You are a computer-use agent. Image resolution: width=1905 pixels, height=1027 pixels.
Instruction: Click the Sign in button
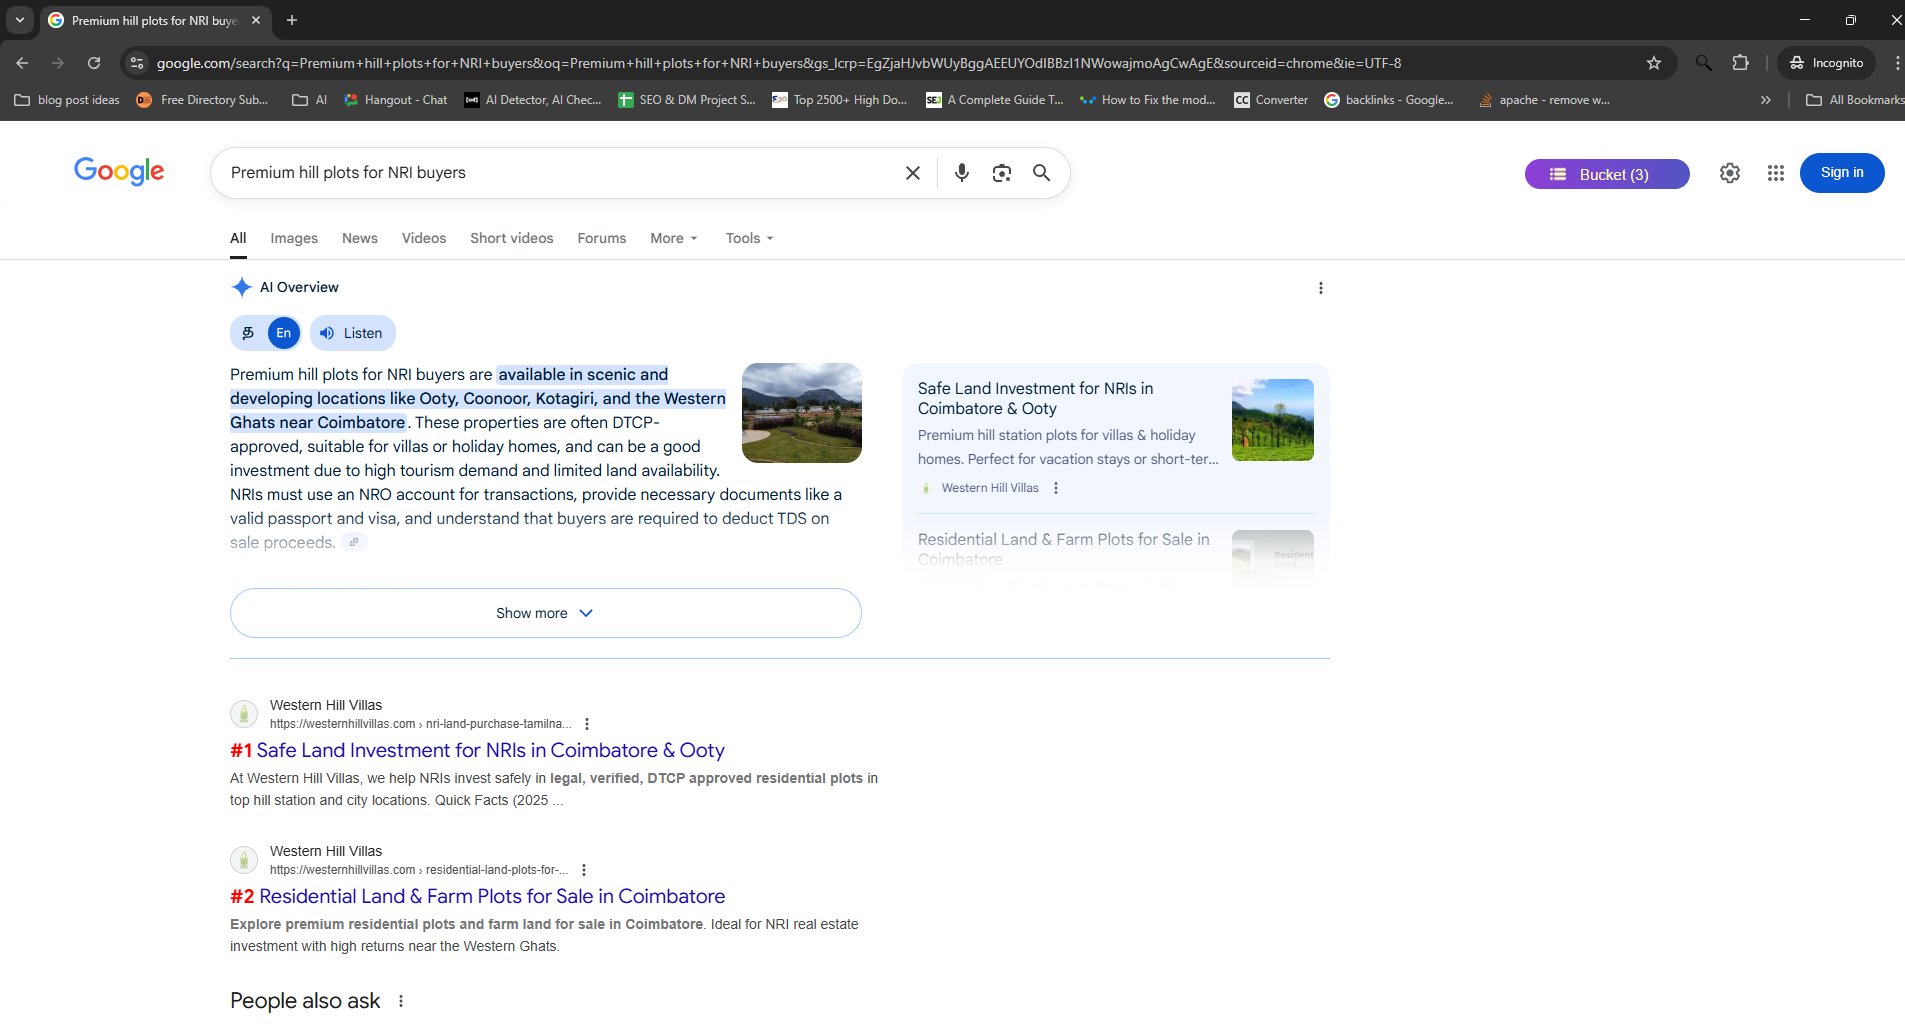point(1841,173)
